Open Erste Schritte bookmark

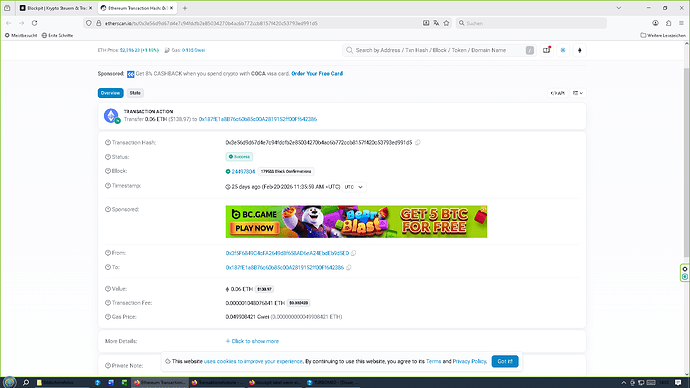[x=57, y=35]
